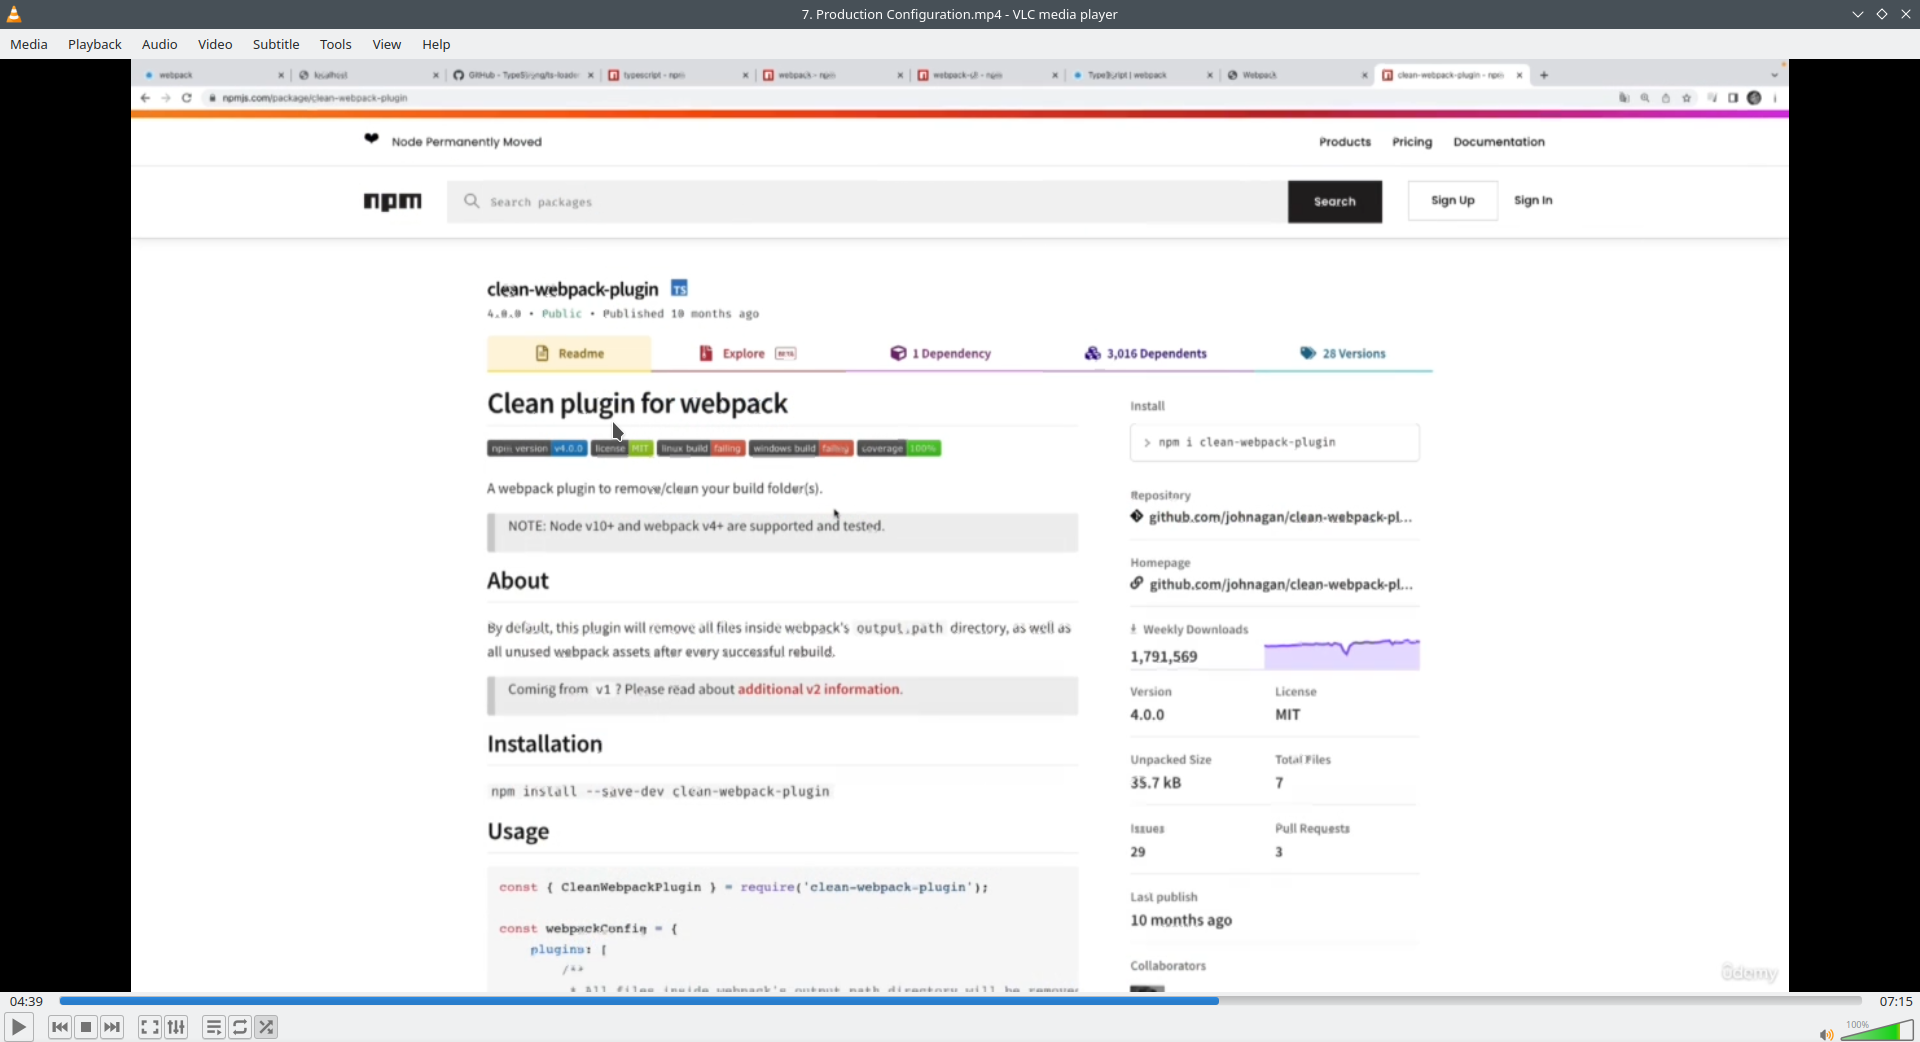This screenshot has height=1042, width=1920.
Task: Adjust the VLC volume slider
Action: 1877,1030
